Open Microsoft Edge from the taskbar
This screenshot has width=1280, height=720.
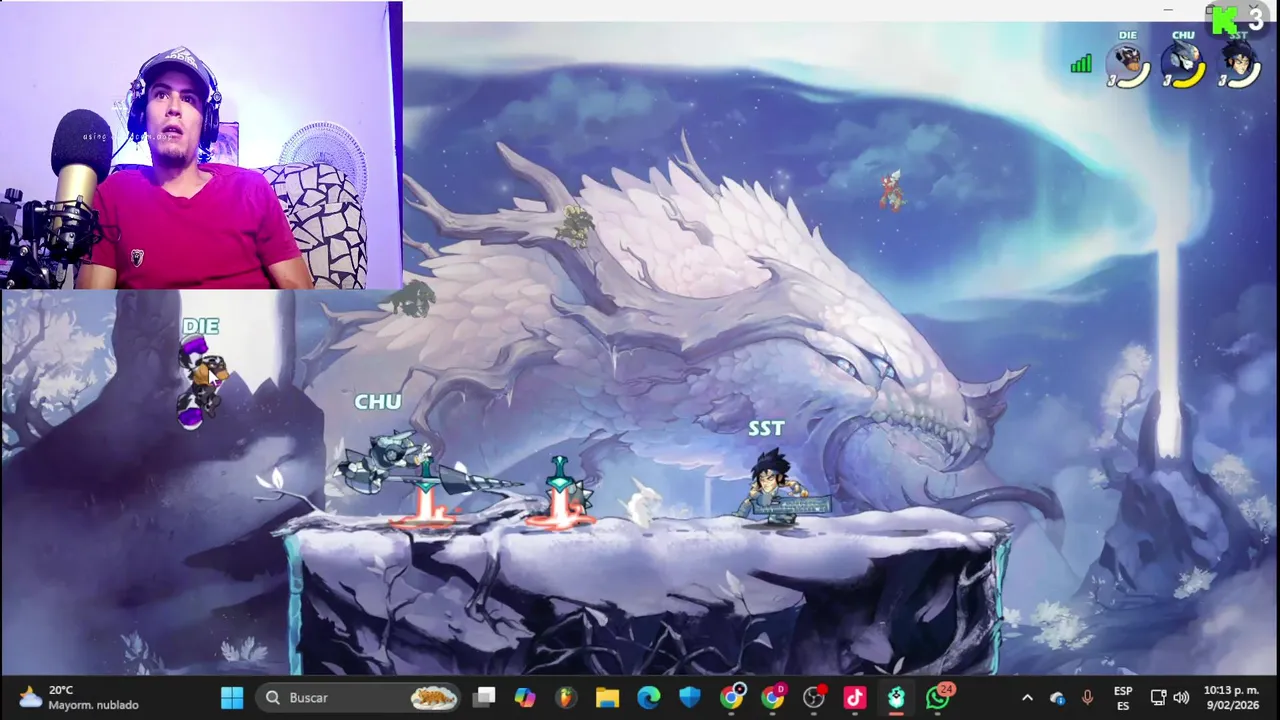pos(649,697)
